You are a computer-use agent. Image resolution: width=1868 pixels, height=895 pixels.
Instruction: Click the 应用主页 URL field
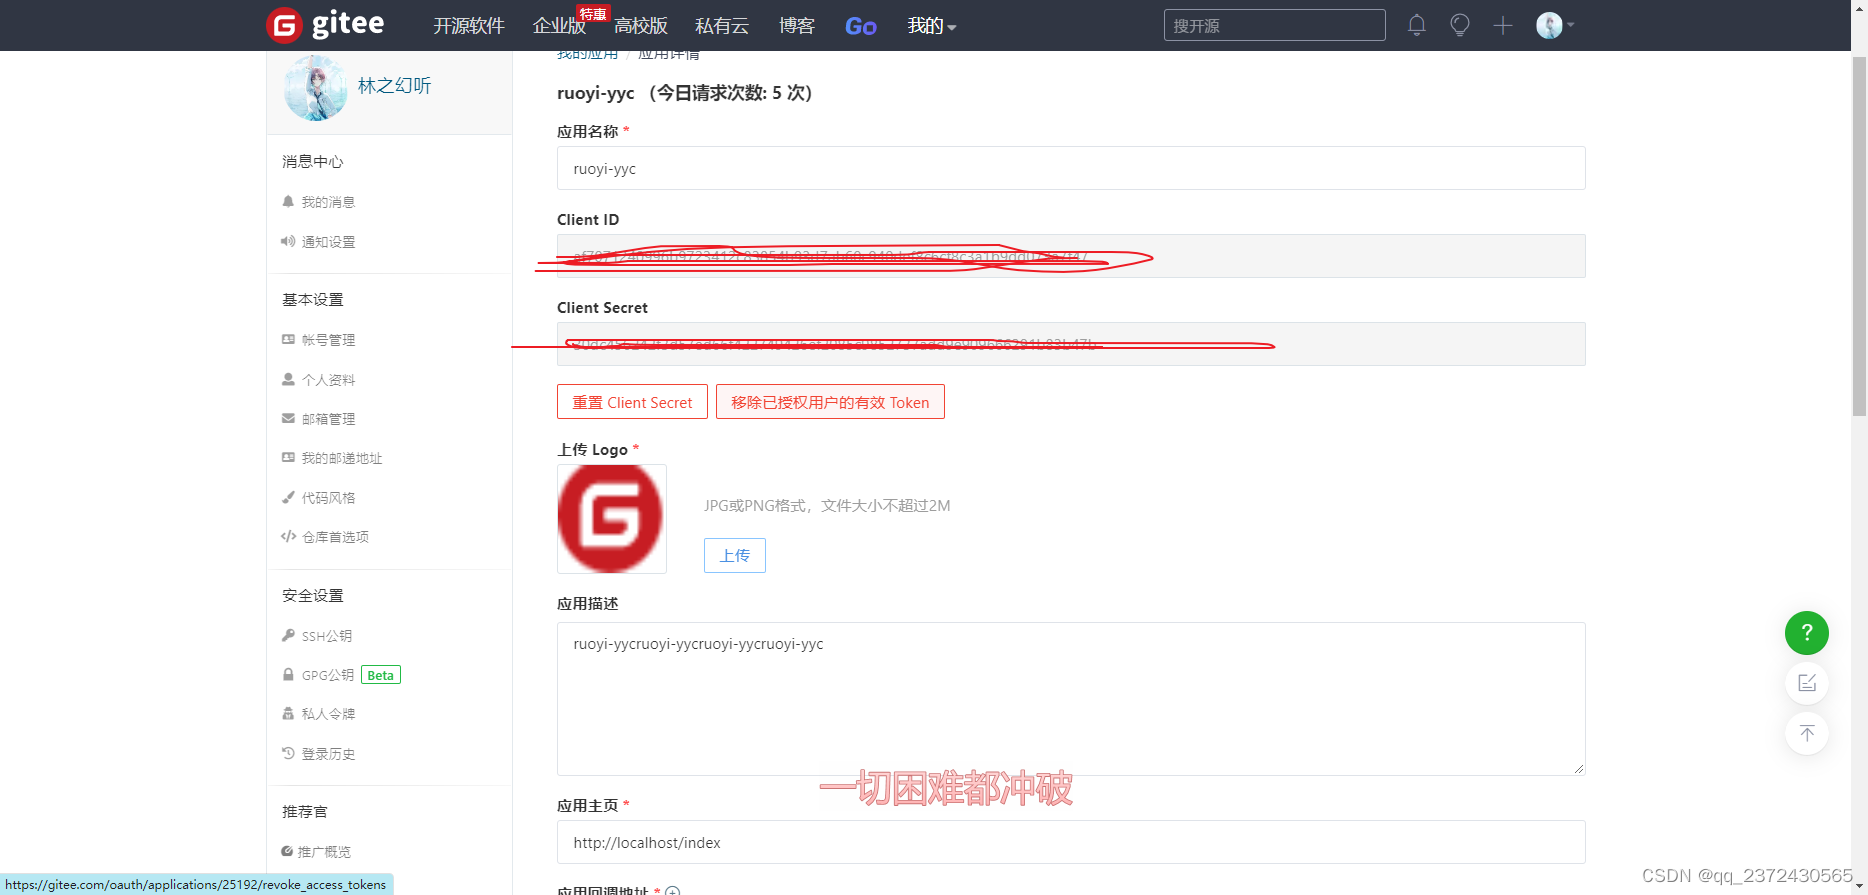(1071, 842)
